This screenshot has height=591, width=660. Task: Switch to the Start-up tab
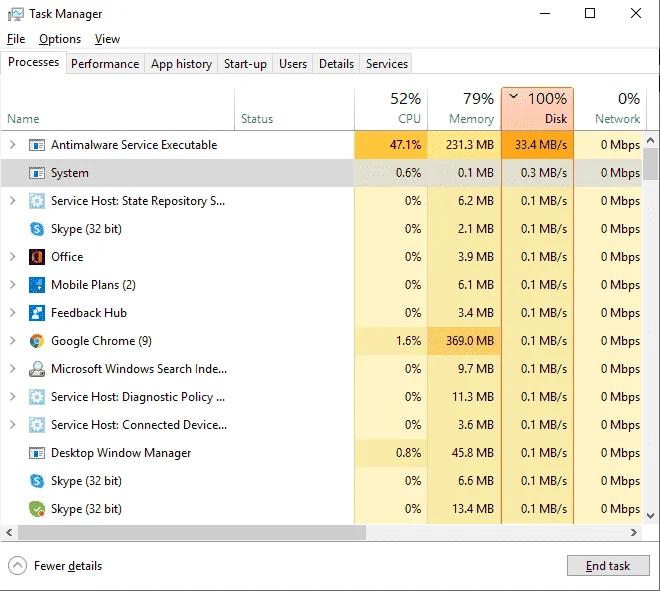coord(245,64)
